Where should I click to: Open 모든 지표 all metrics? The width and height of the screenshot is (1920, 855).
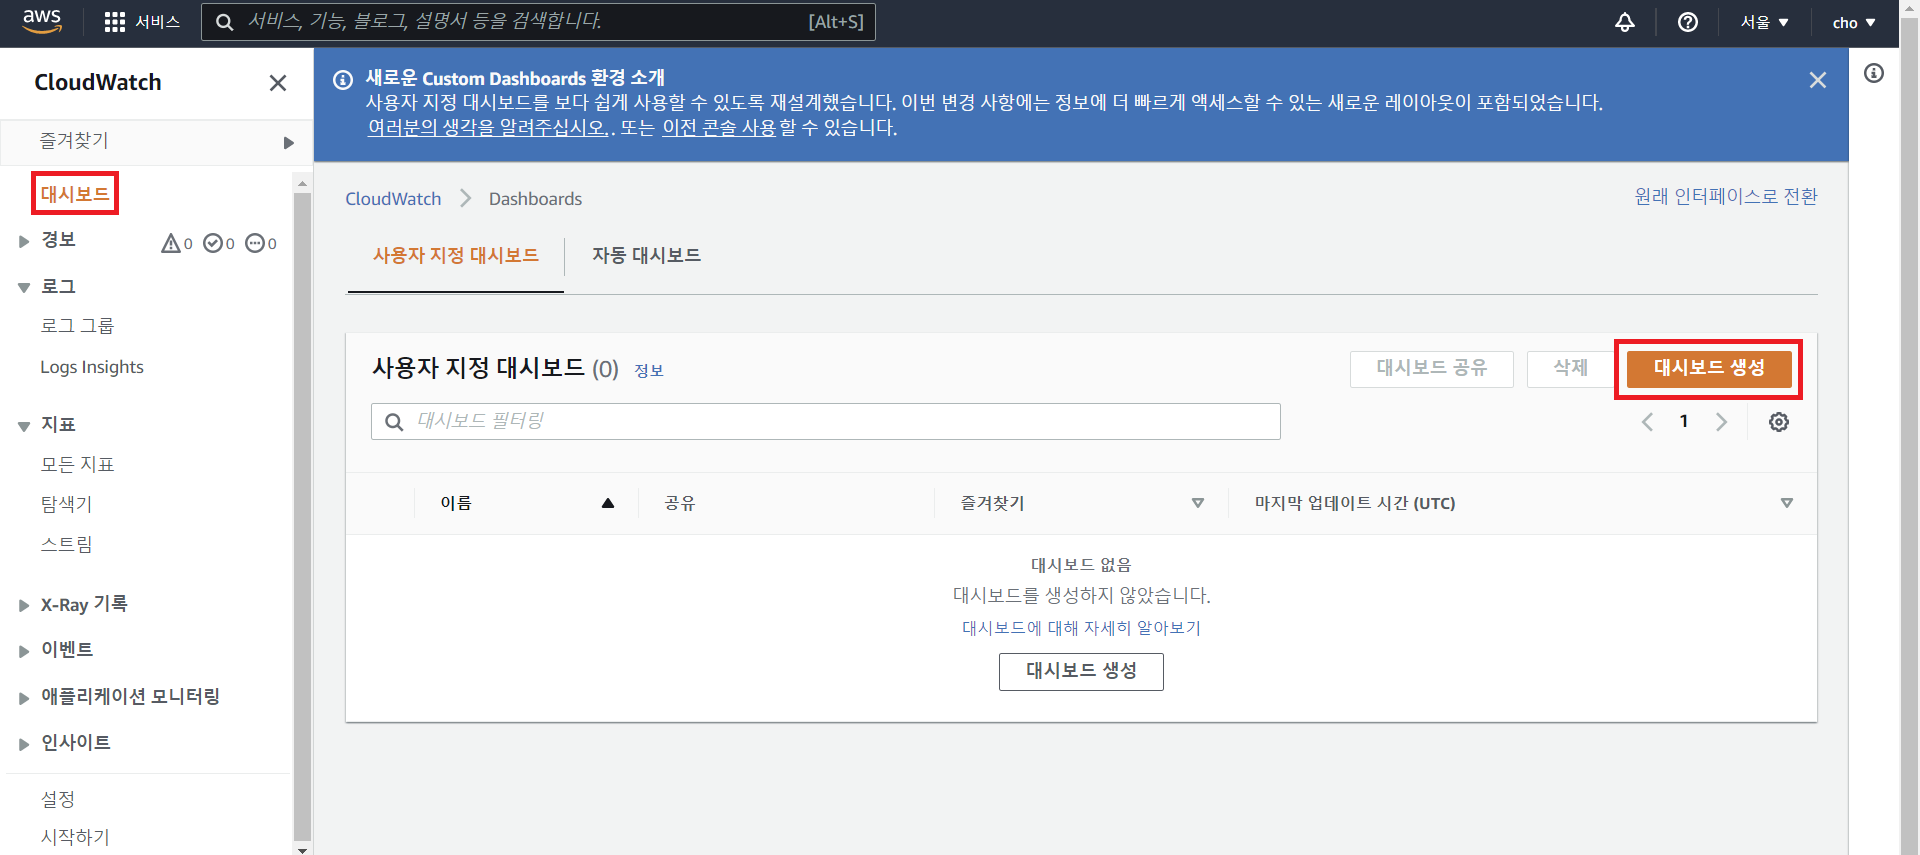77,464
